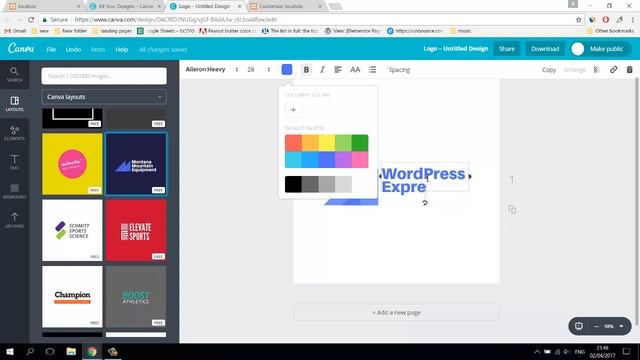Screen dimensions: 640x360
Task: Open the Spacing options
Action: click(x=399, y=70)
